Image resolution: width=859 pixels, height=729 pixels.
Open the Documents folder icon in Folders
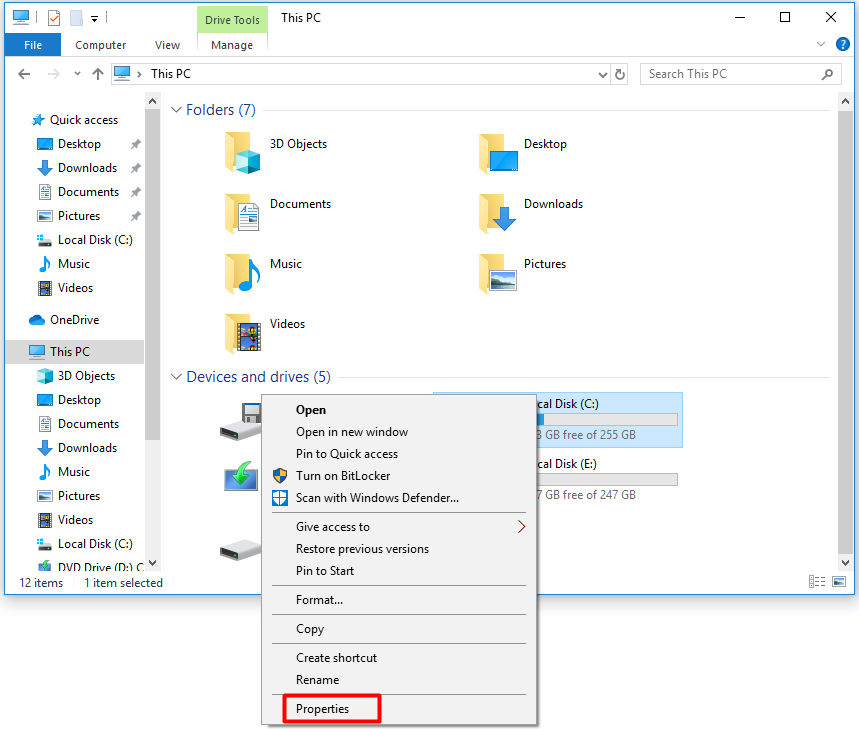click(243, 213)
